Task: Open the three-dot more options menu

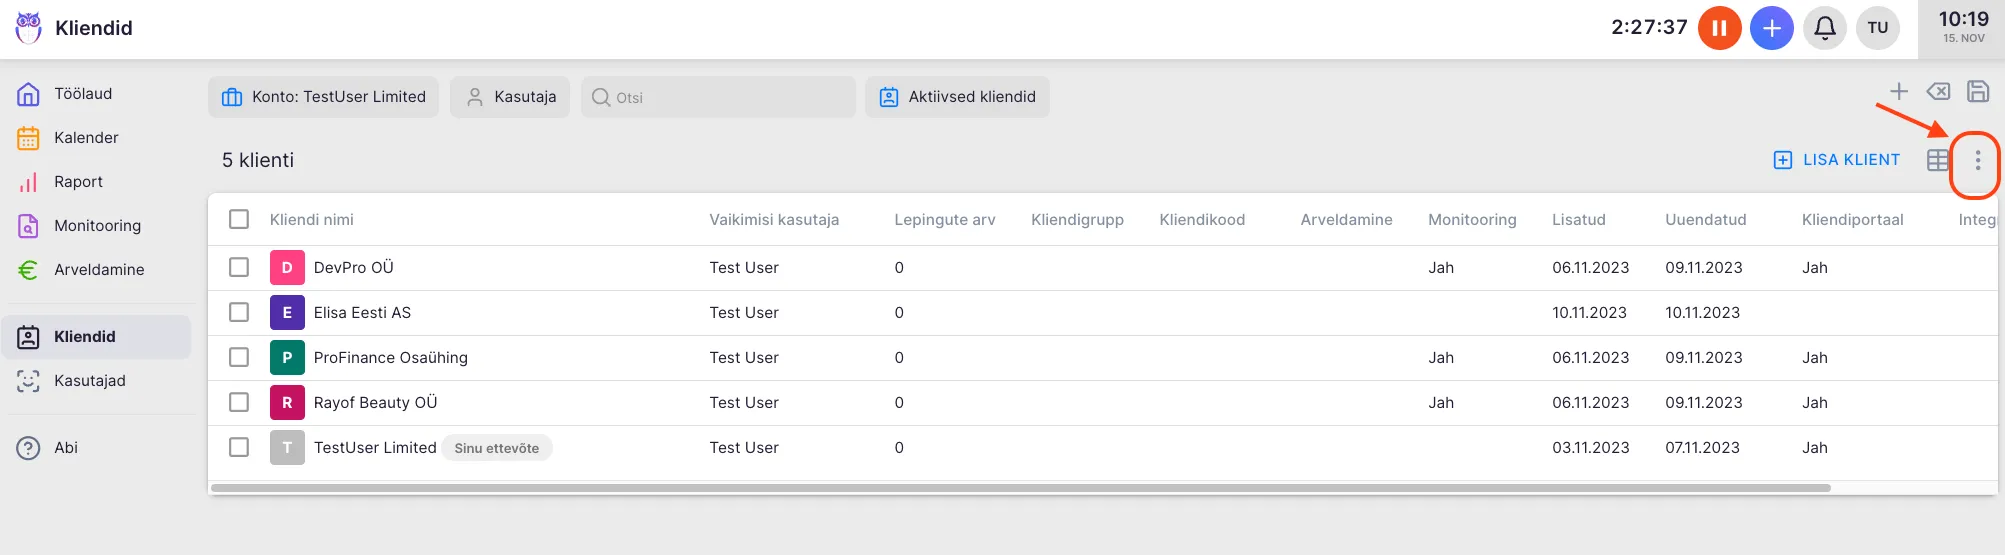Action: tap(1977, 160)
